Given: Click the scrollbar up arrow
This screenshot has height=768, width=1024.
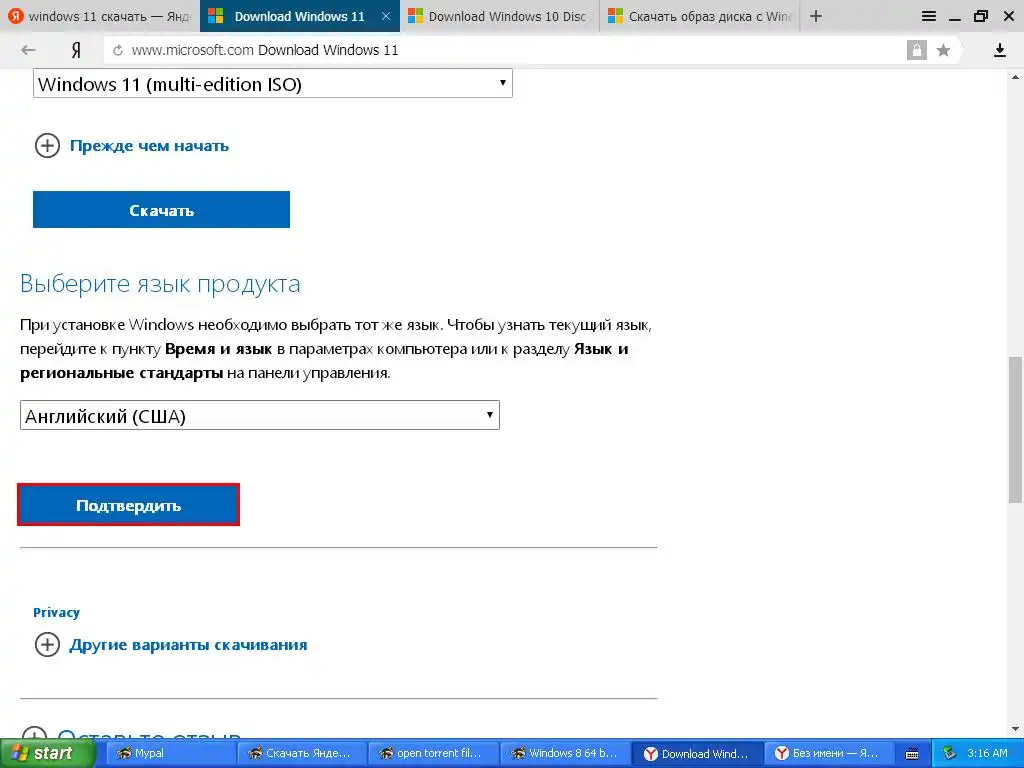Looking at the screenshot, I should point(1016,77).
